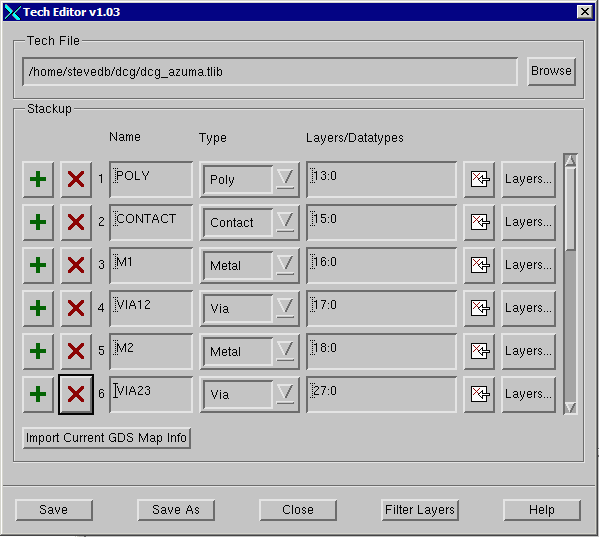Open the Type dropdown showing Poly
Viewport: 599px width, 537px height.
[x=249, y=179]
